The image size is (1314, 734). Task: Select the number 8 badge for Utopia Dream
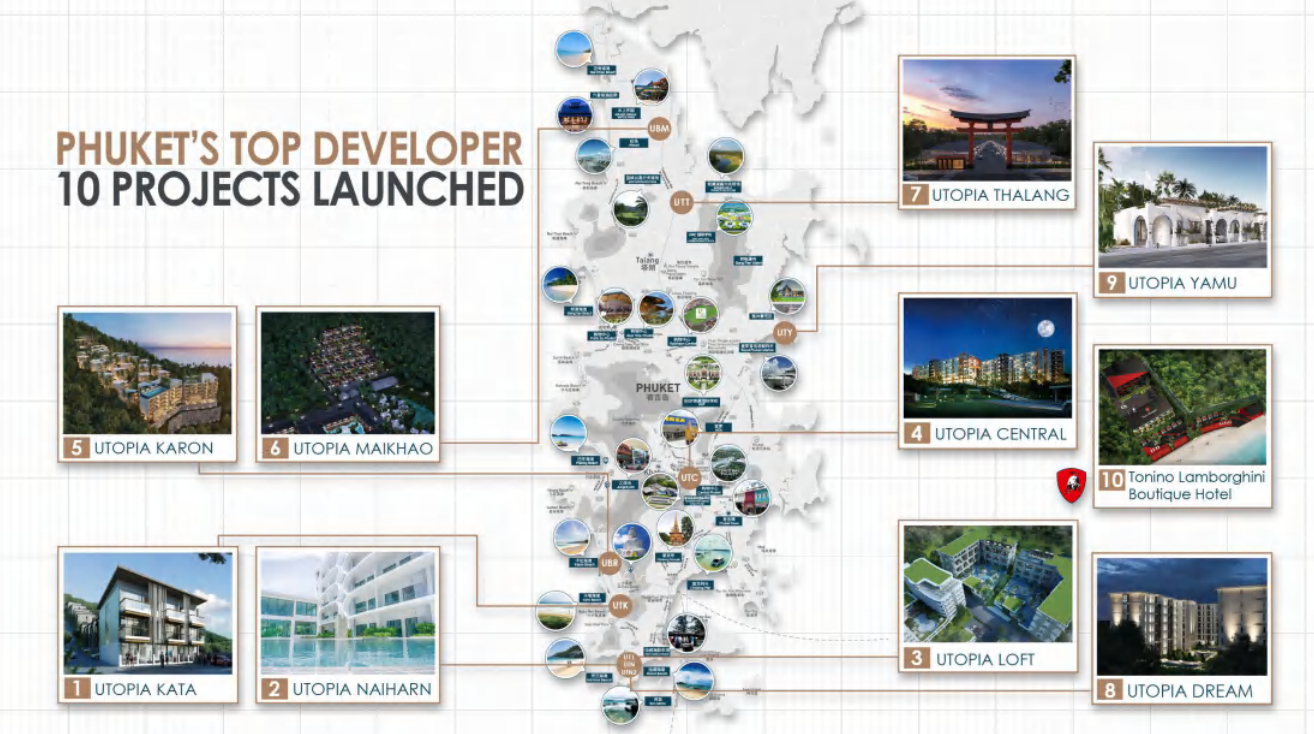click(1110, 690)
